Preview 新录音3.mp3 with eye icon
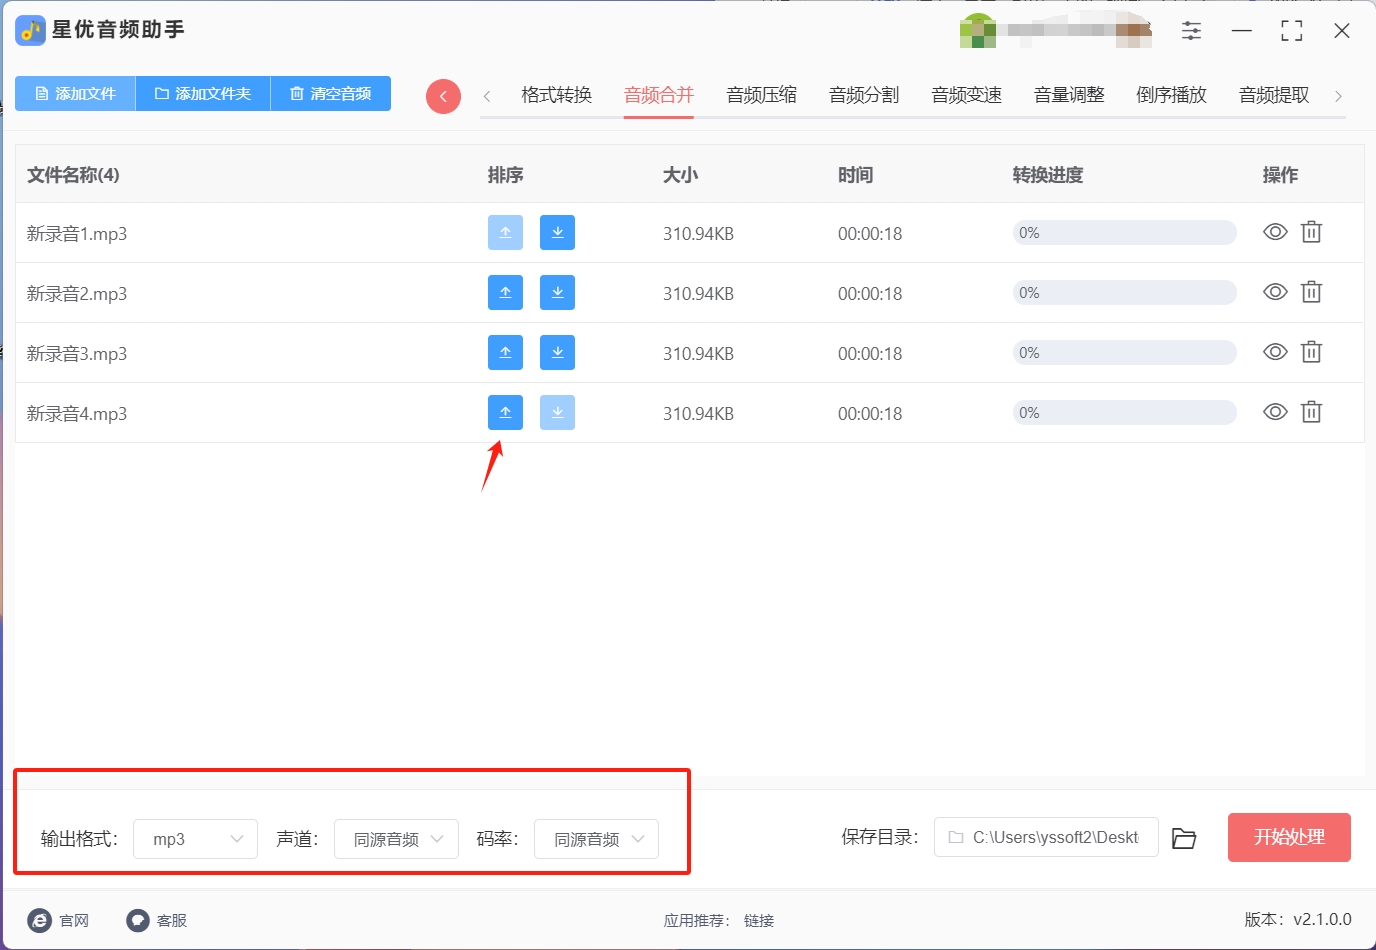Screen dimensions: 1376x950 coord(1275,352)
